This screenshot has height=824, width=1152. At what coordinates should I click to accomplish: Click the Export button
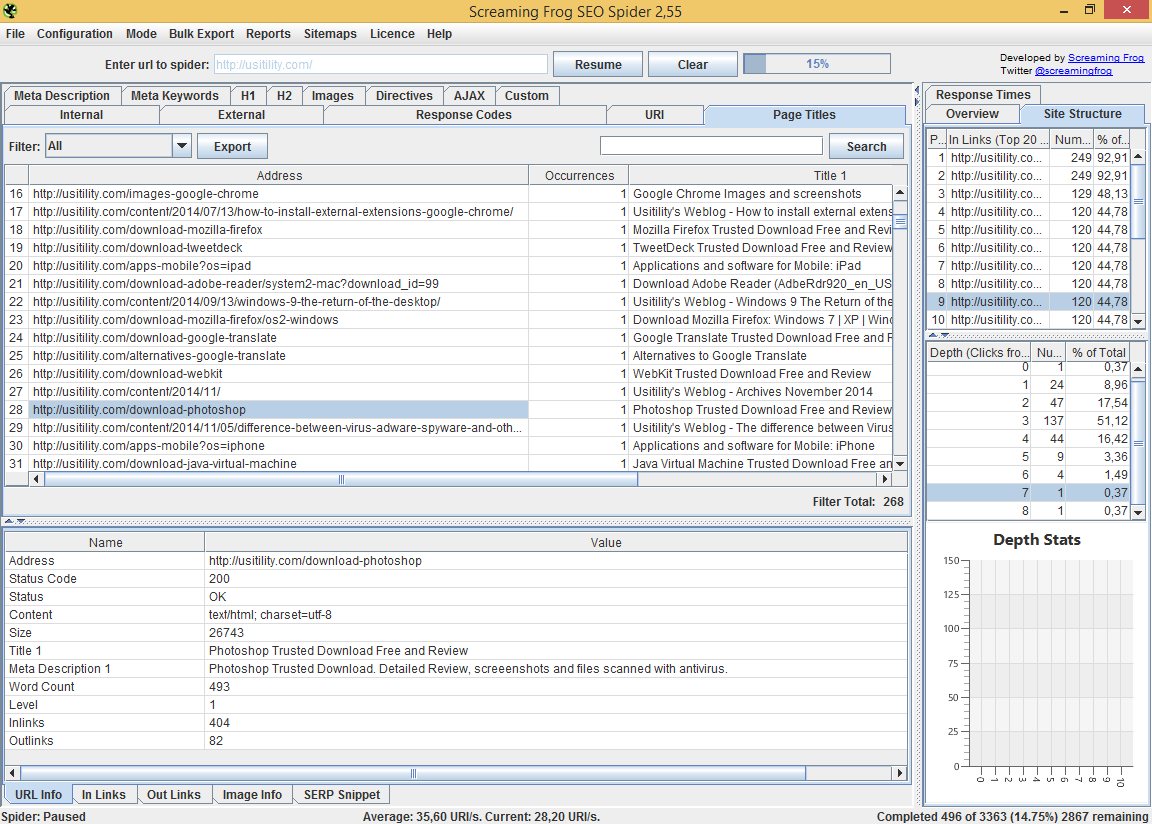click(232, 146)
